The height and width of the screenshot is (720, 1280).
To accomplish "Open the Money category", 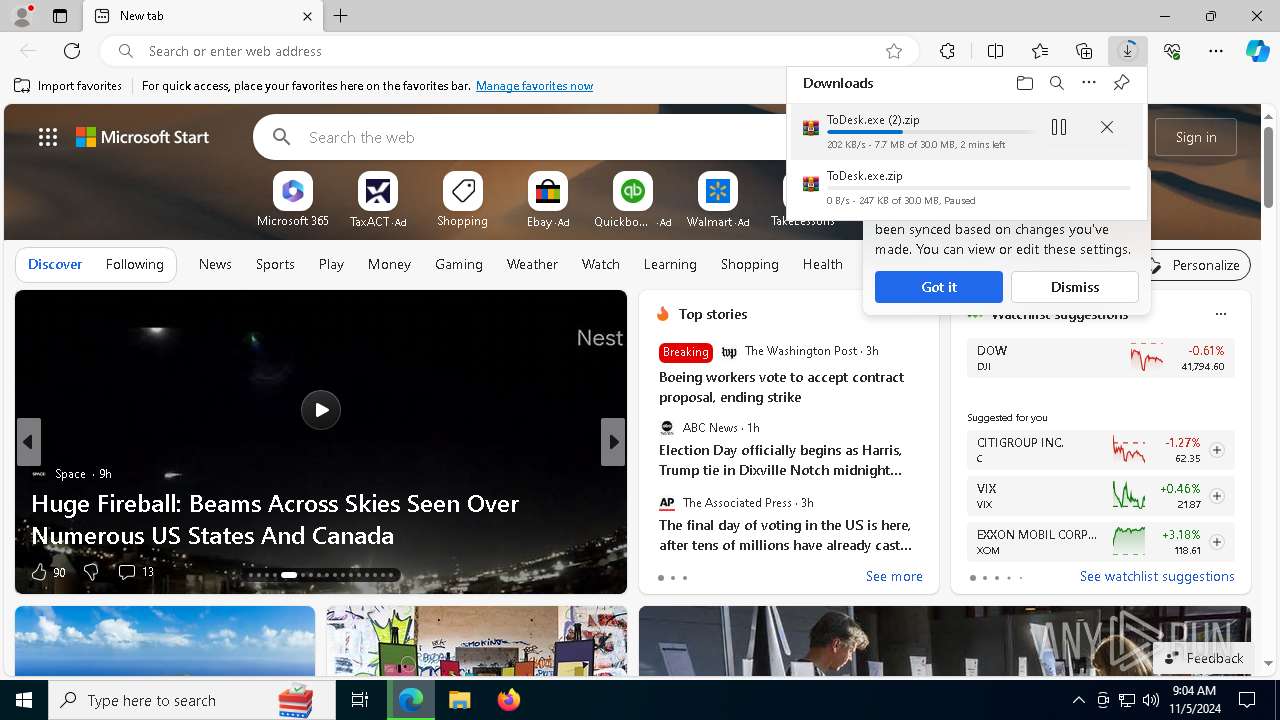I will 389,264.
